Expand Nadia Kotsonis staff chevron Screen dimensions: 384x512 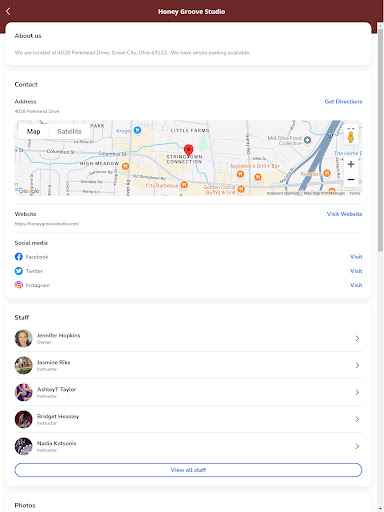[x=357, y=446]
